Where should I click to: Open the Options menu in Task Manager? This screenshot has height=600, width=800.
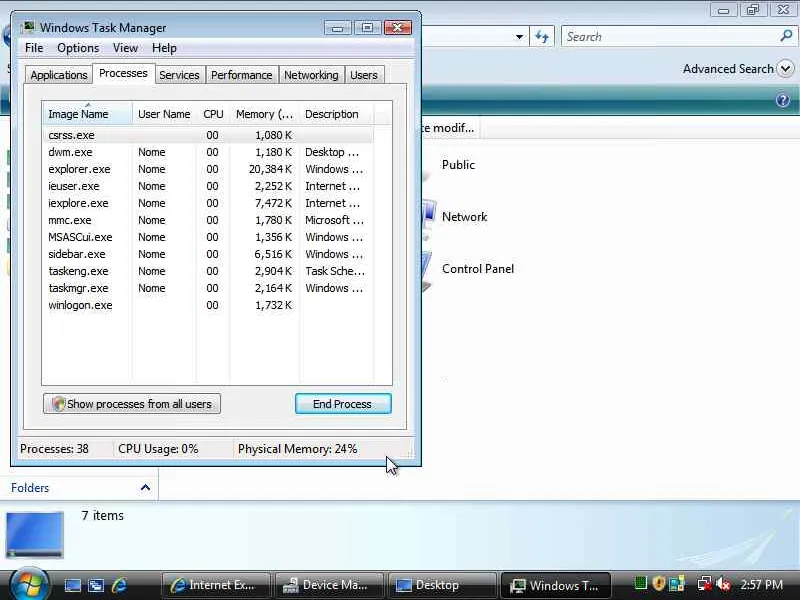(78, 48)
